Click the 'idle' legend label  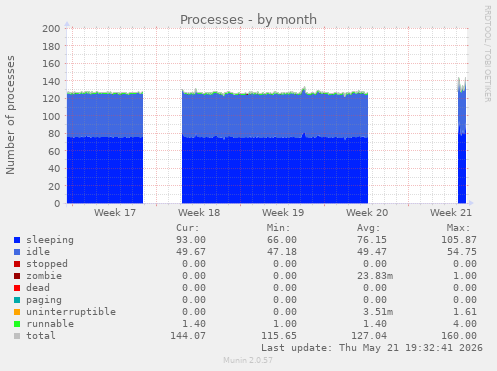click(x=38, y=252)
